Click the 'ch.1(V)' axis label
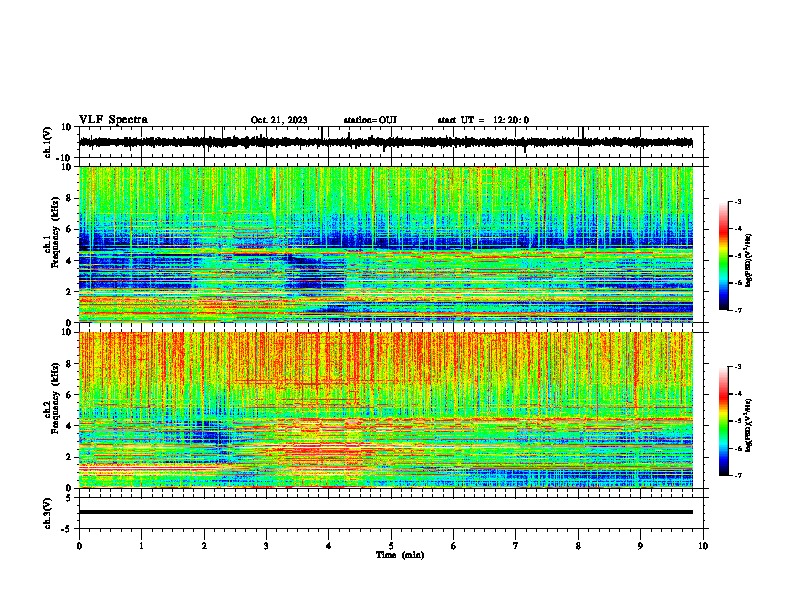This screenshot has height=612, width=792. [48, 142]
